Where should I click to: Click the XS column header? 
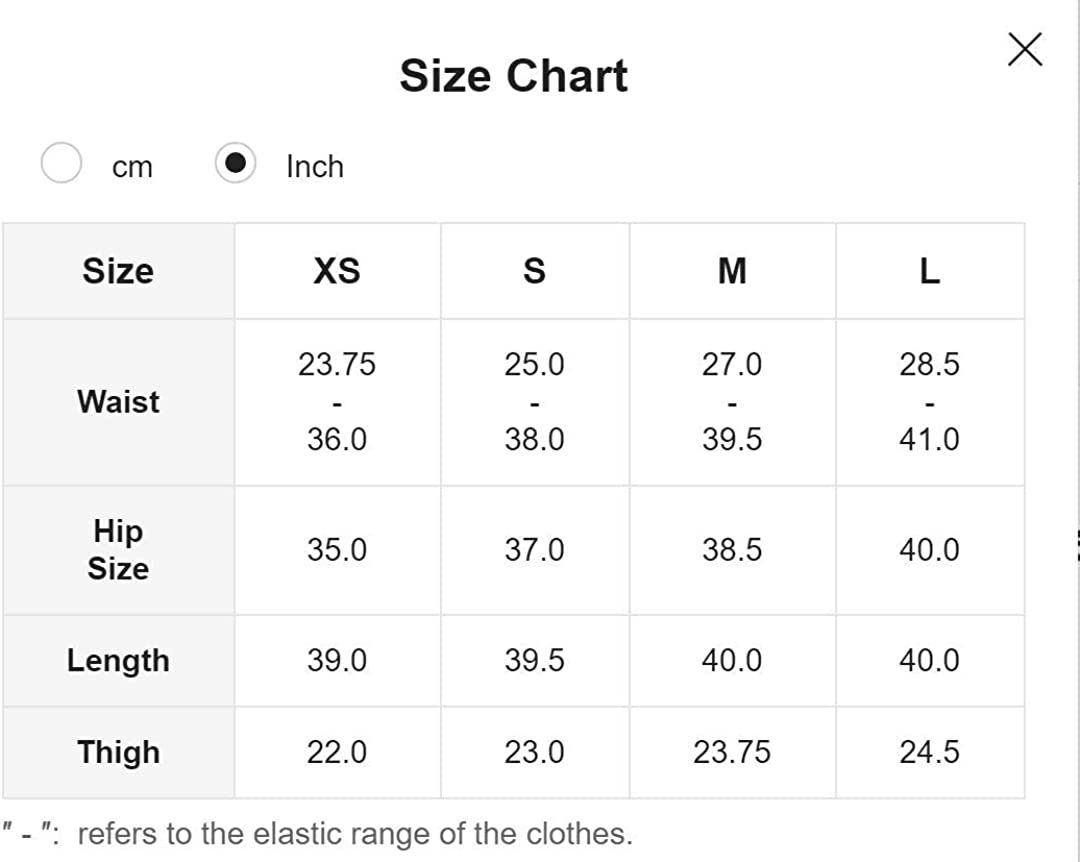pos(336,271)
